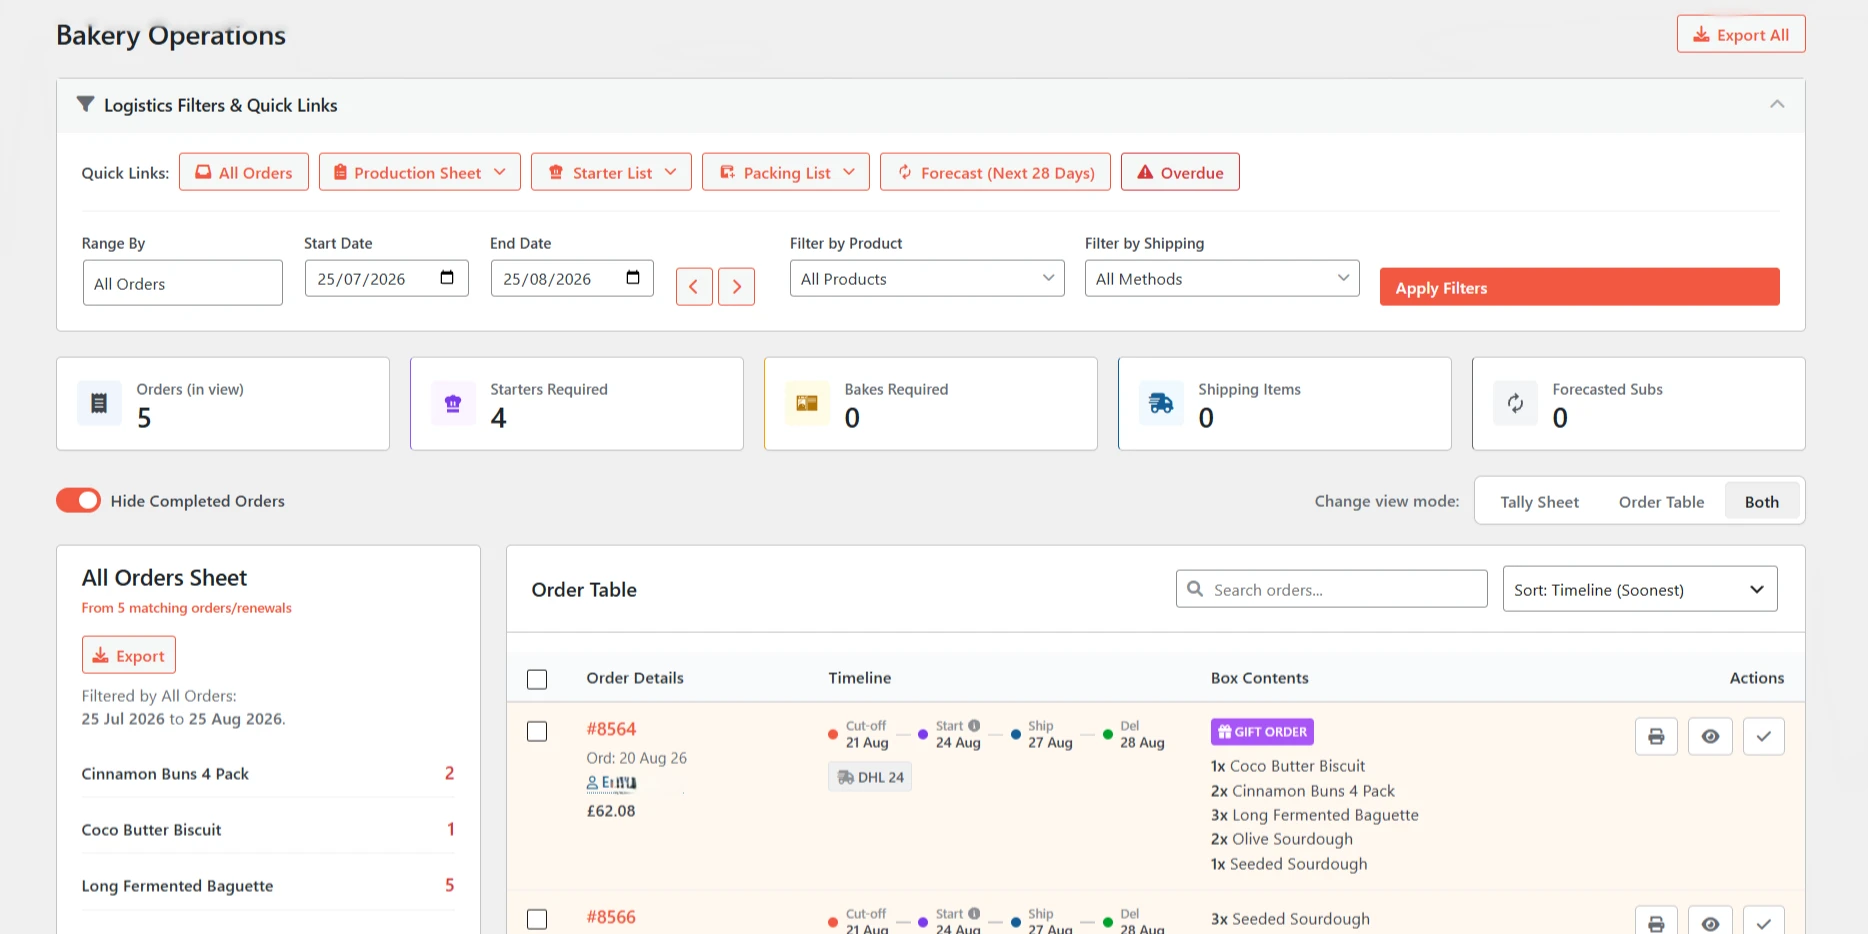Screen dimensions: 1868x934
Task: Open the Start Date calendar picker icon
Action: [447, 278]
